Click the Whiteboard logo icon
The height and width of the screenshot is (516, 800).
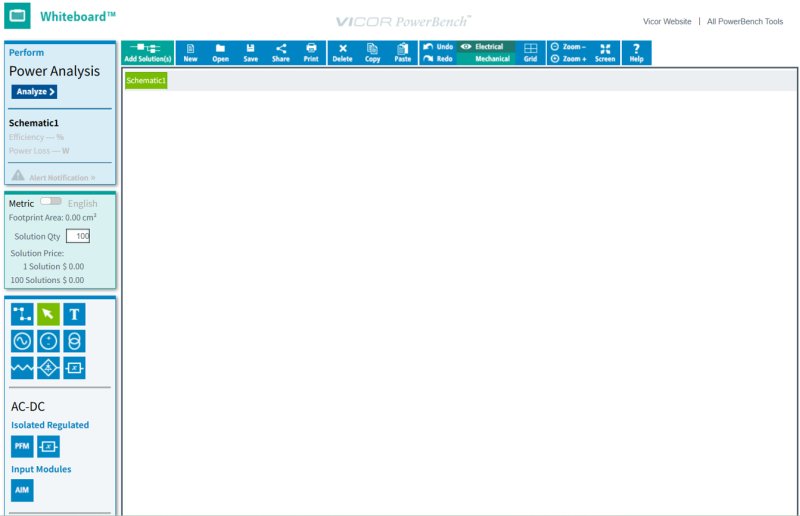pyautogui.click(x=17, y=16)
